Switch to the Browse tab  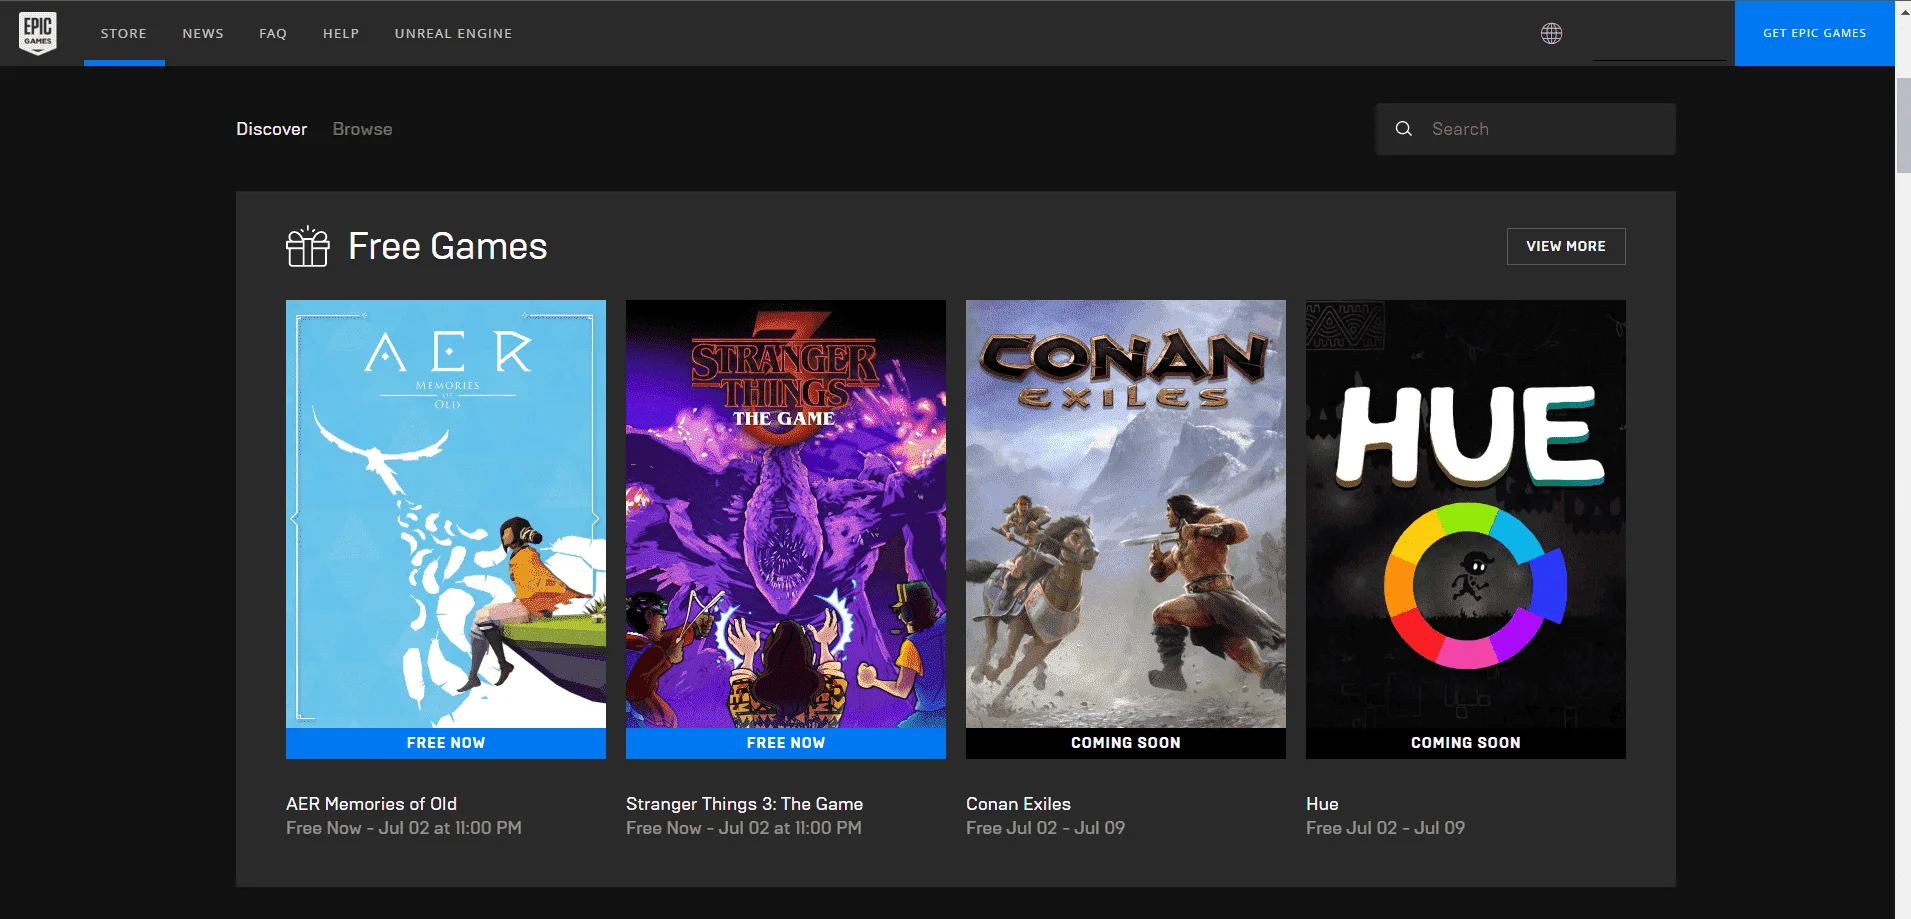(362, 129)
